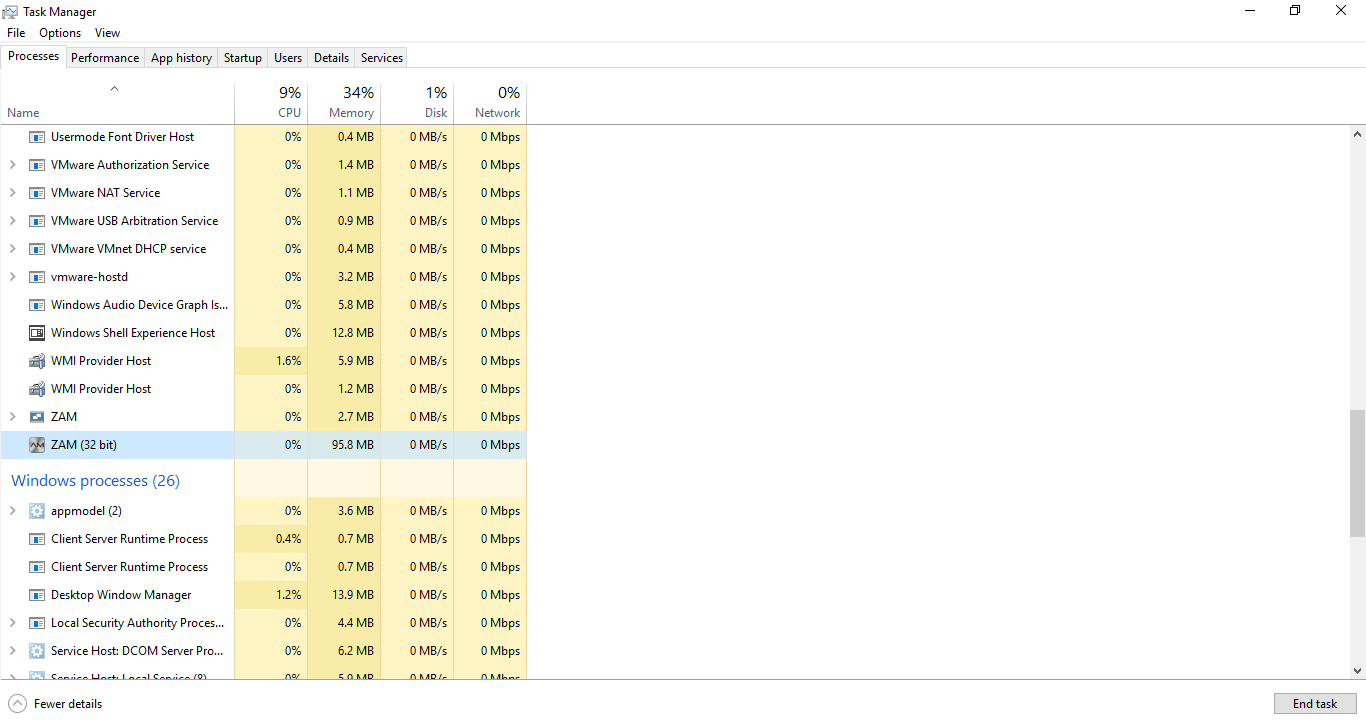Click the End task button

1314,703
